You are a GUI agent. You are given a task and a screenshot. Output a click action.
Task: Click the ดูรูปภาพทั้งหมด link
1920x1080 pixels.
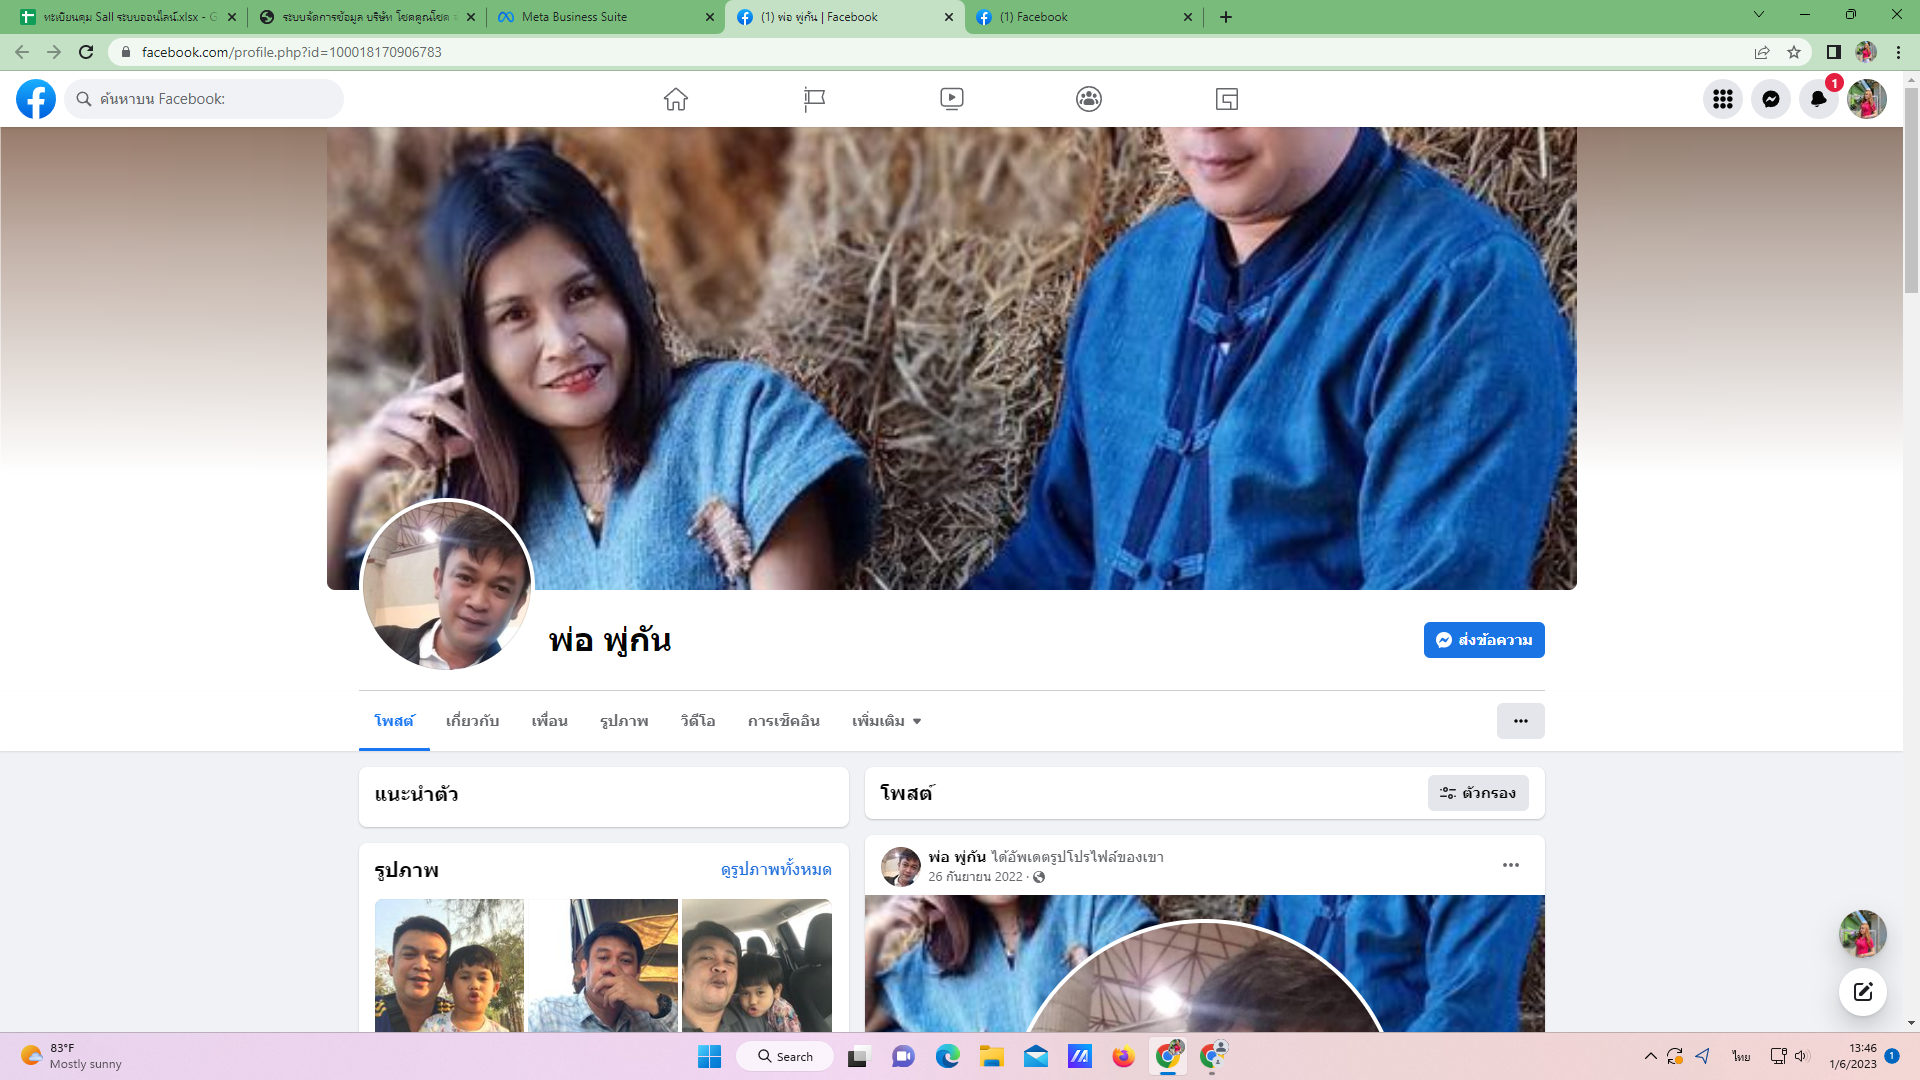(776, 870)
